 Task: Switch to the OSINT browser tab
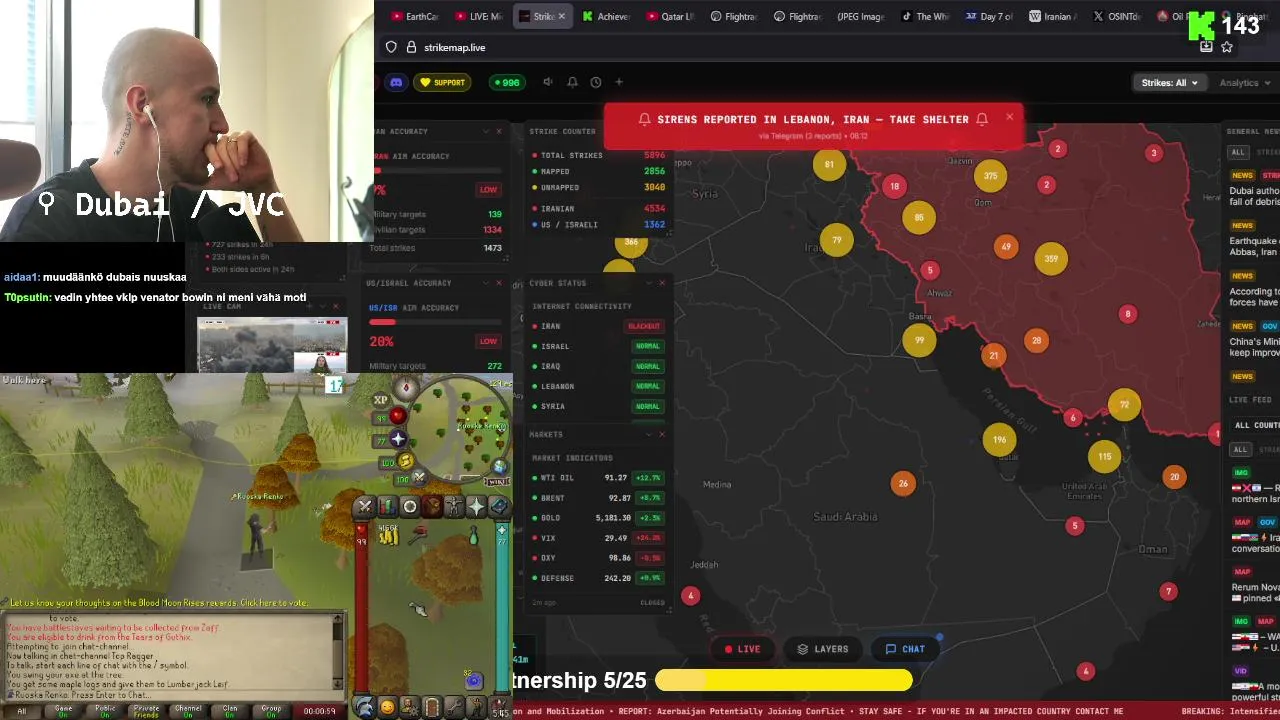[x=1117, y=16]
